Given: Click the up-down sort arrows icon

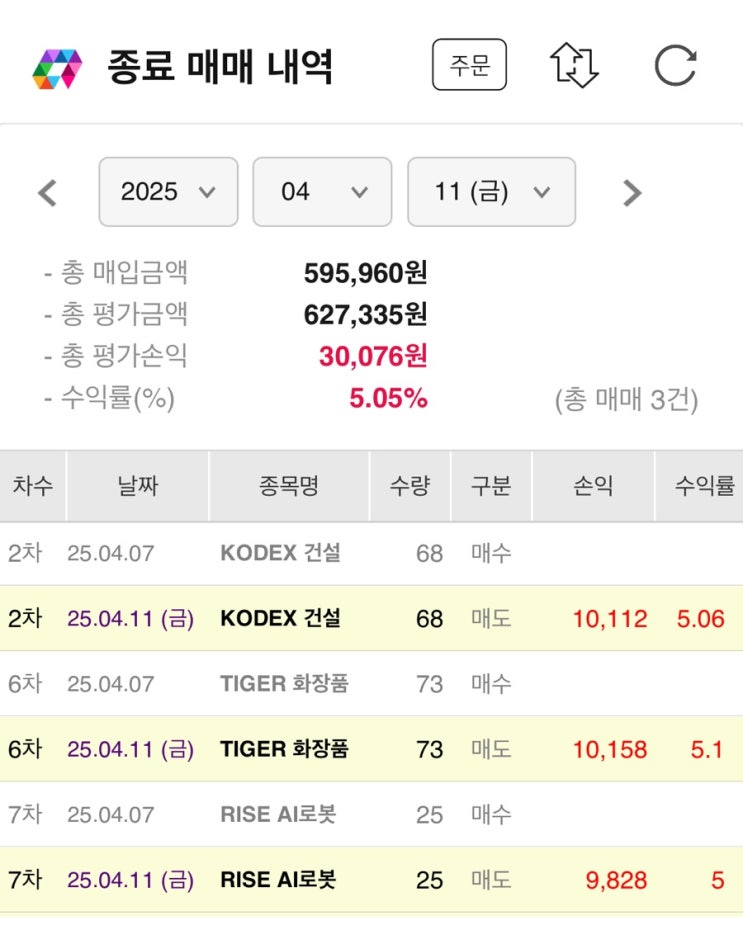Looking at the screenshot, I should [574, 66].
